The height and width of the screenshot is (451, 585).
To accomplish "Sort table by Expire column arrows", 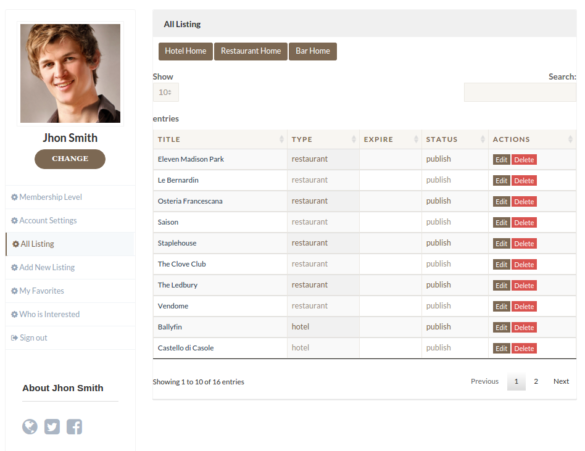I will coord(416,139).
